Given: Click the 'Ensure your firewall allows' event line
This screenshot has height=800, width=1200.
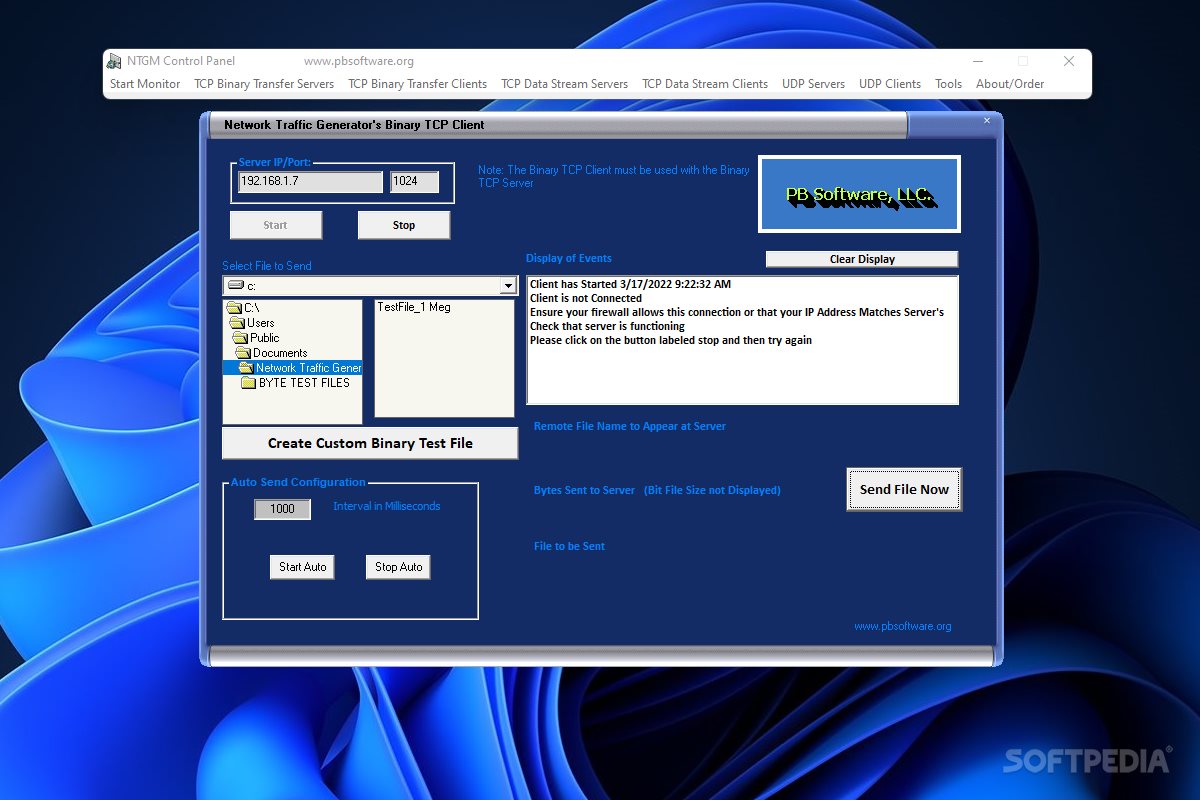Looking at the screenshot, I should 737,312.
